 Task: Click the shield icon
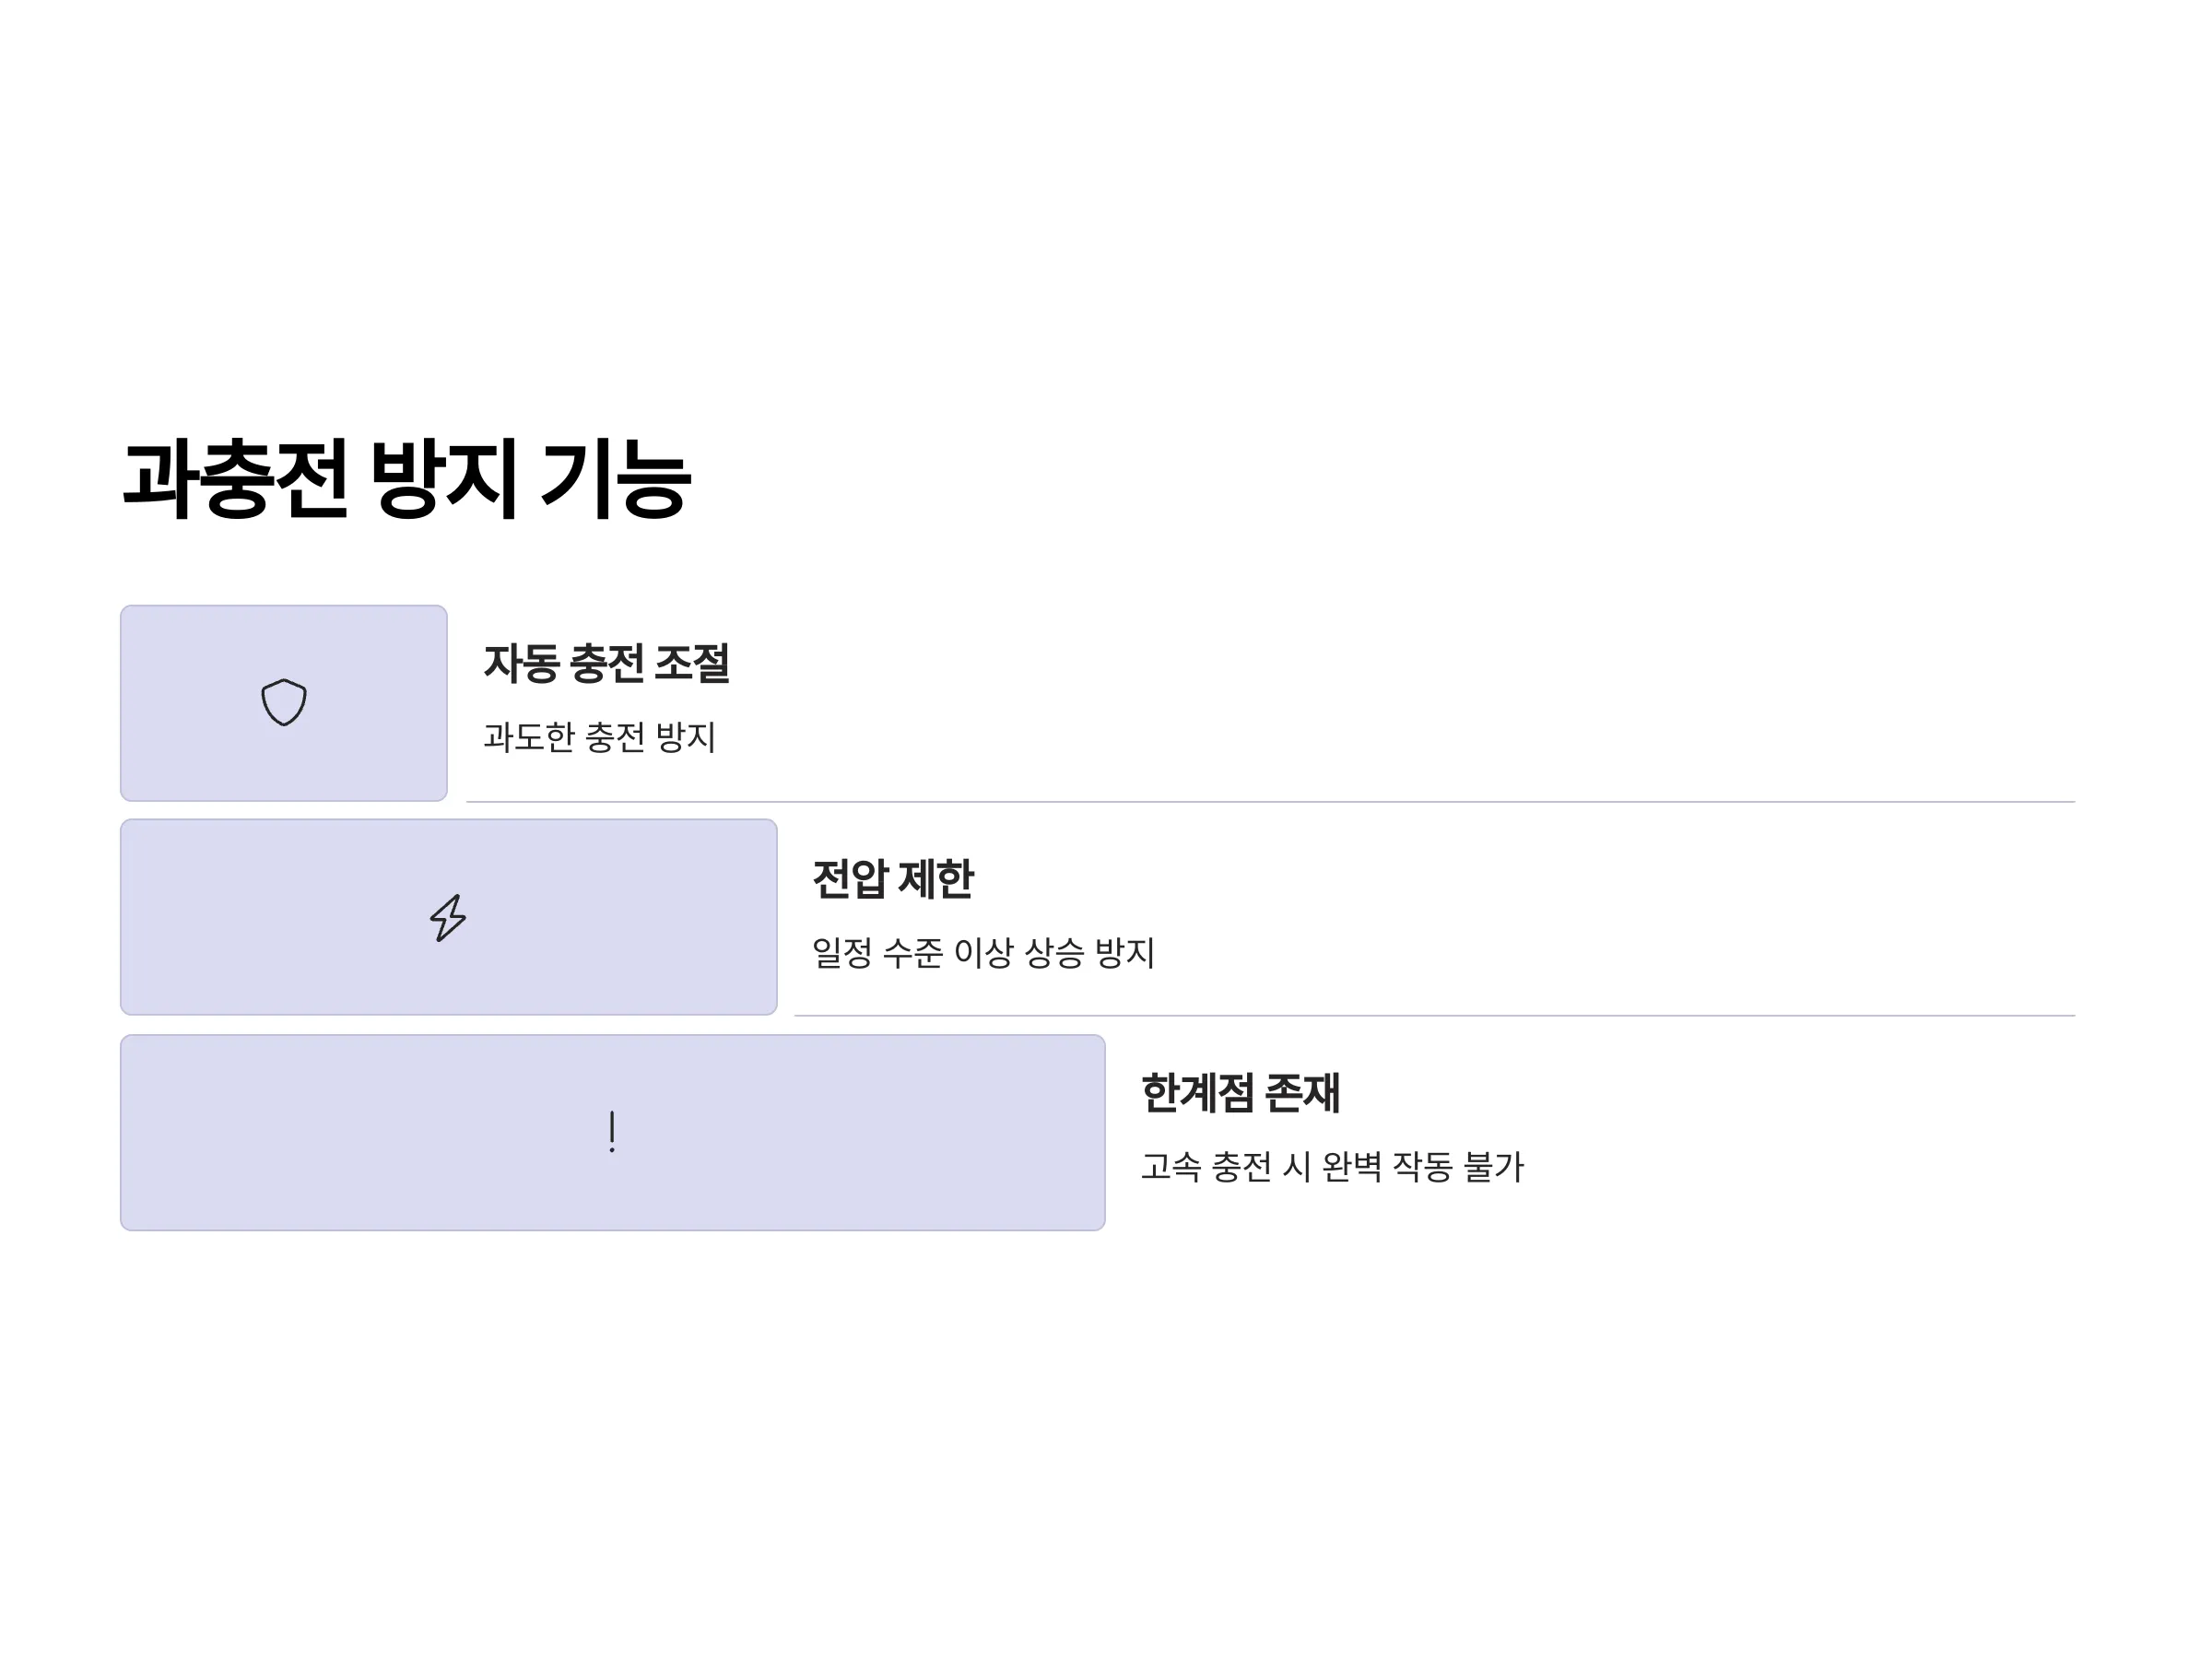coord(284,702)
